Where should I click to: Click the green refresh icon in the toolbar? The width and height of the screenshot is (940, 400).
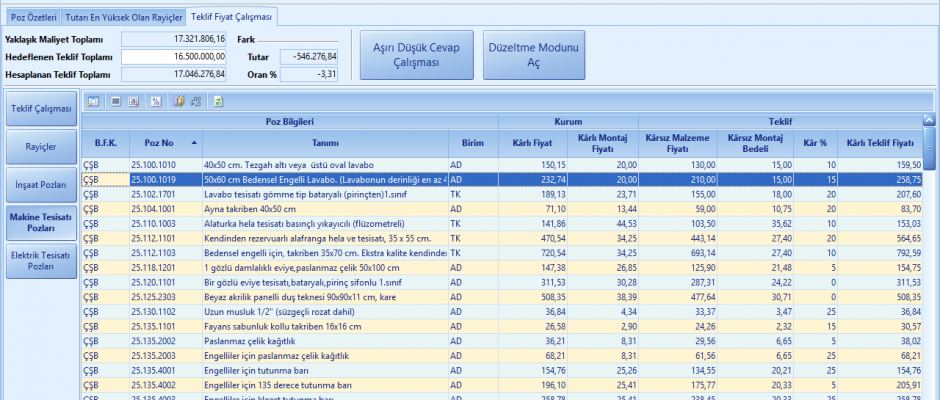pyautogui.click(x=219, y=101)
